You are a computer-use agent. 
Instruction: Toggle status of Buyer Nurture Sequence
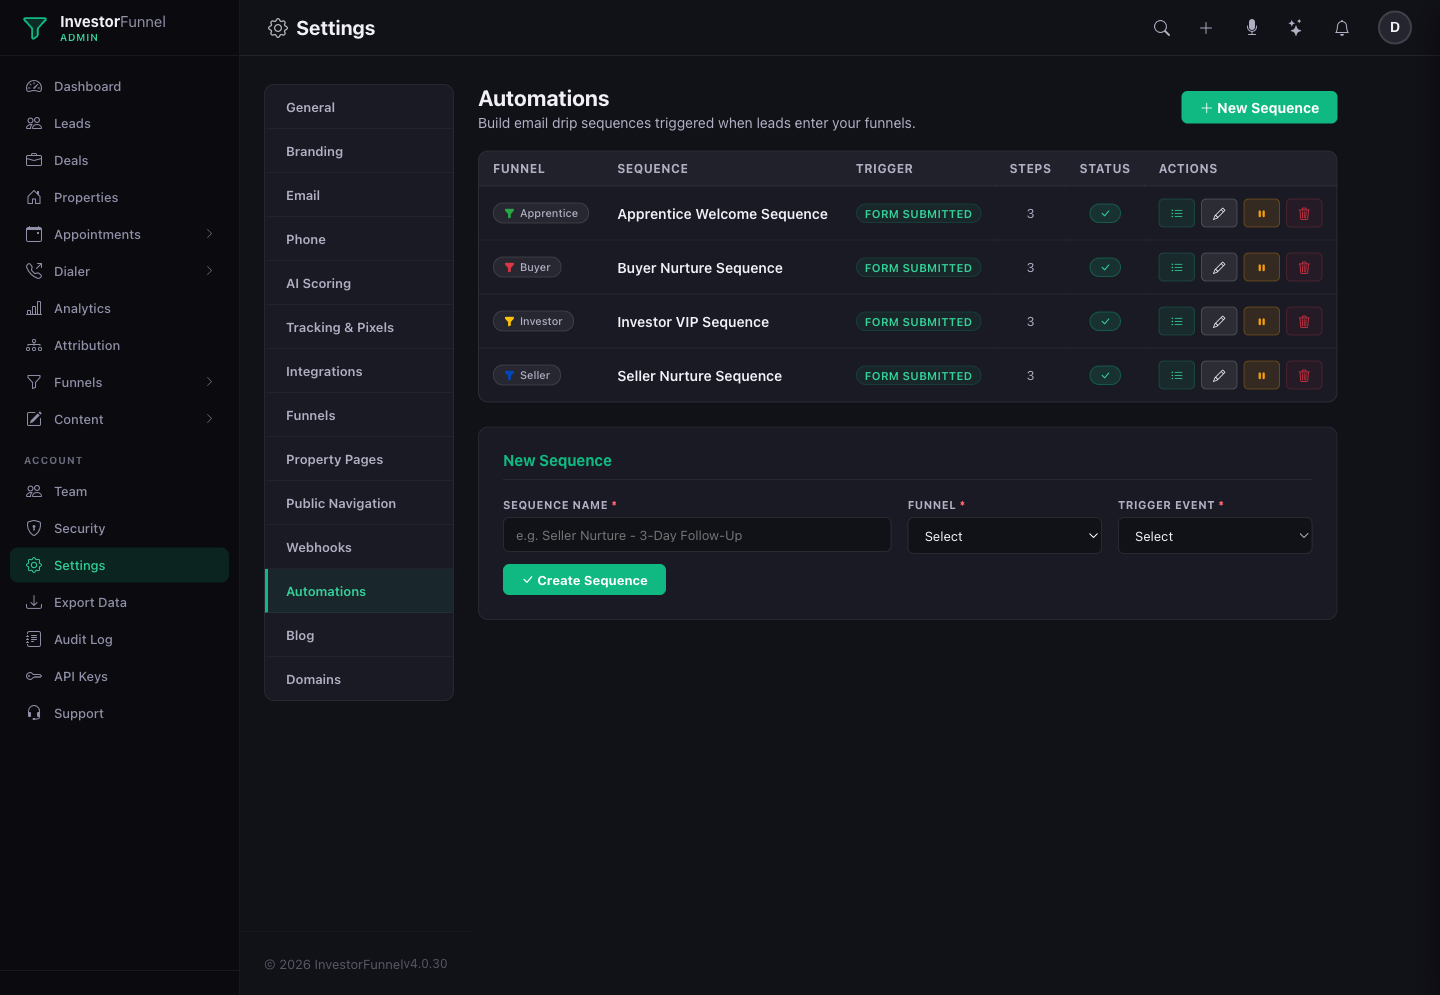click(1105, 267)
